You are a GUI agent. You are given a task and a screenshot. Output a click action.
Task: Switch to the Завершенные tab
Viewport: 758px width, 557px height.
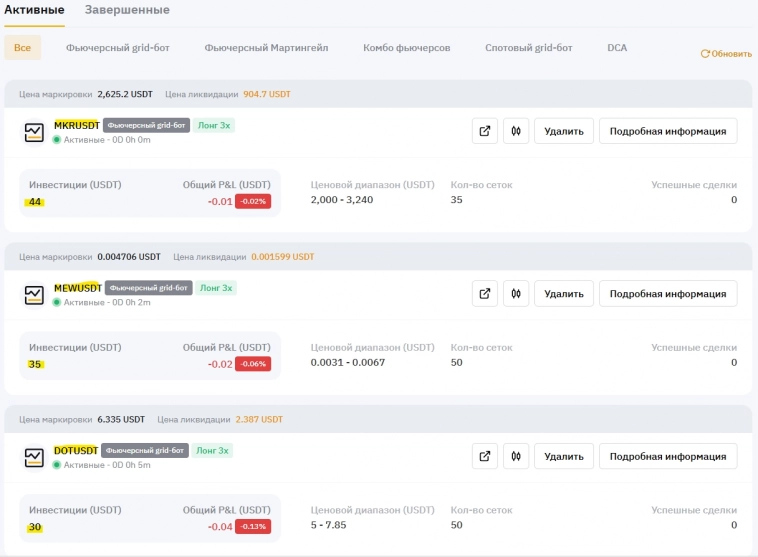127,10
